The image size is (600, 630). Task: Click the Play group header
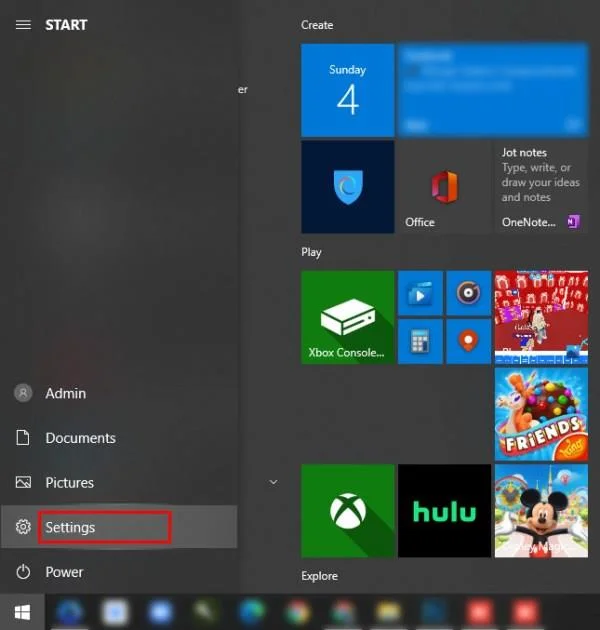(311, 252)
